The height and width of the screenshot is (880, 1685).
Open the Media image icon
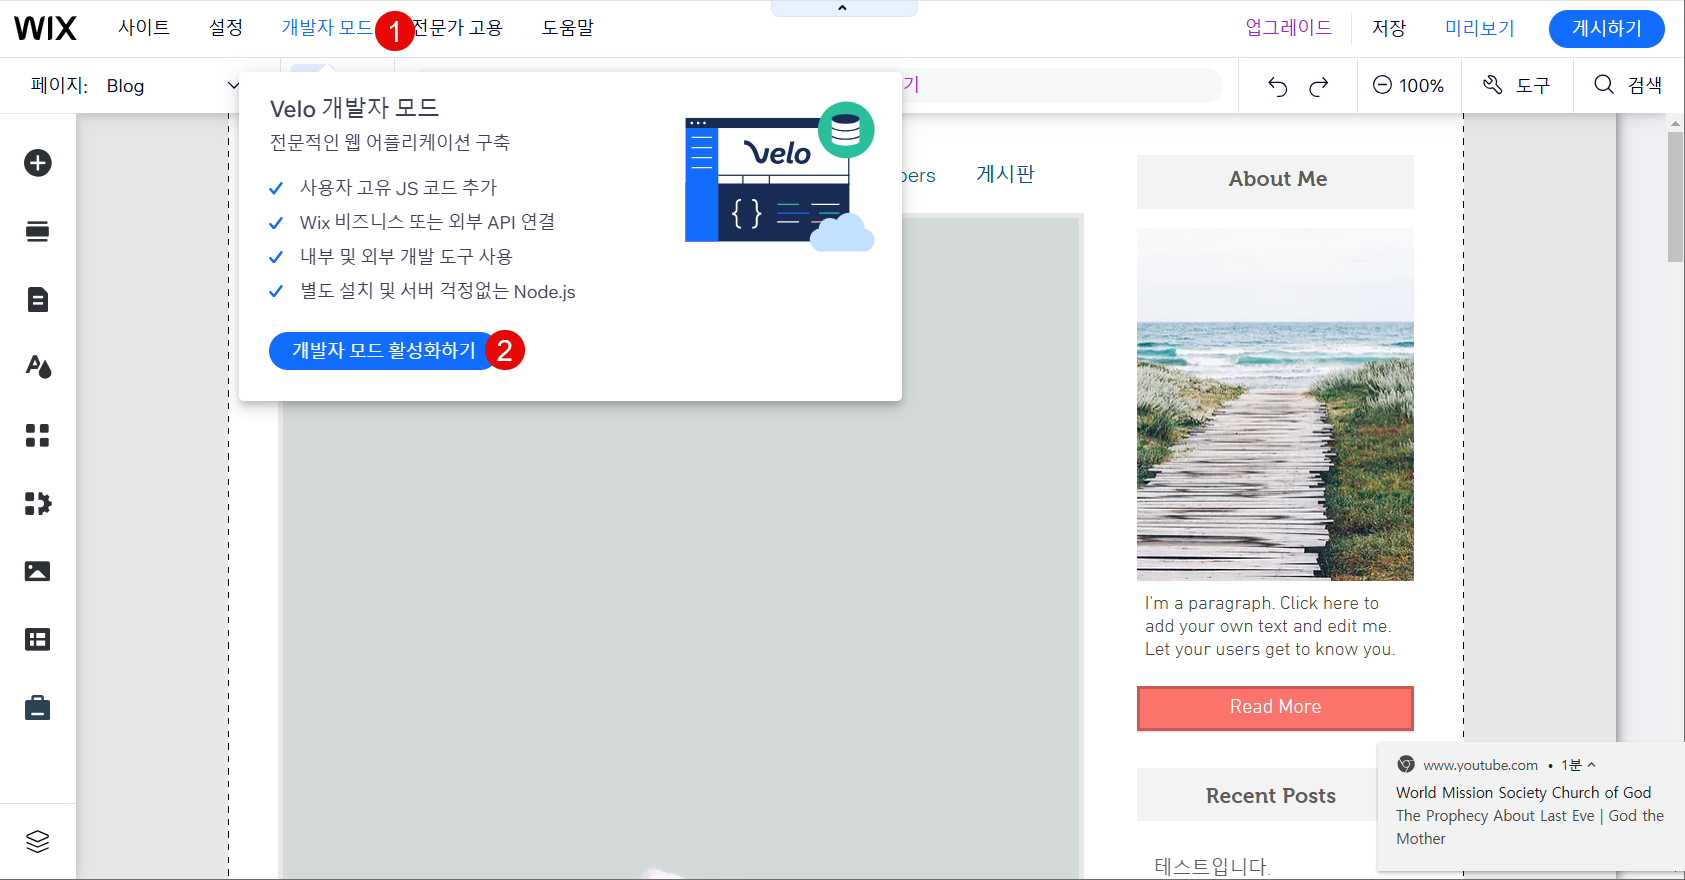pyautogui.click(x=38, y=571)
